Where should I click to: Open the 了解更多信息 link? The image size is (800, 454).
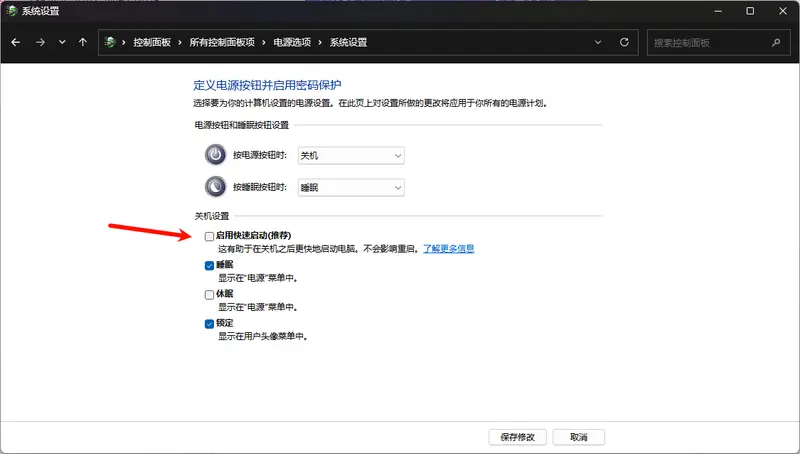[x=448, y=249]
